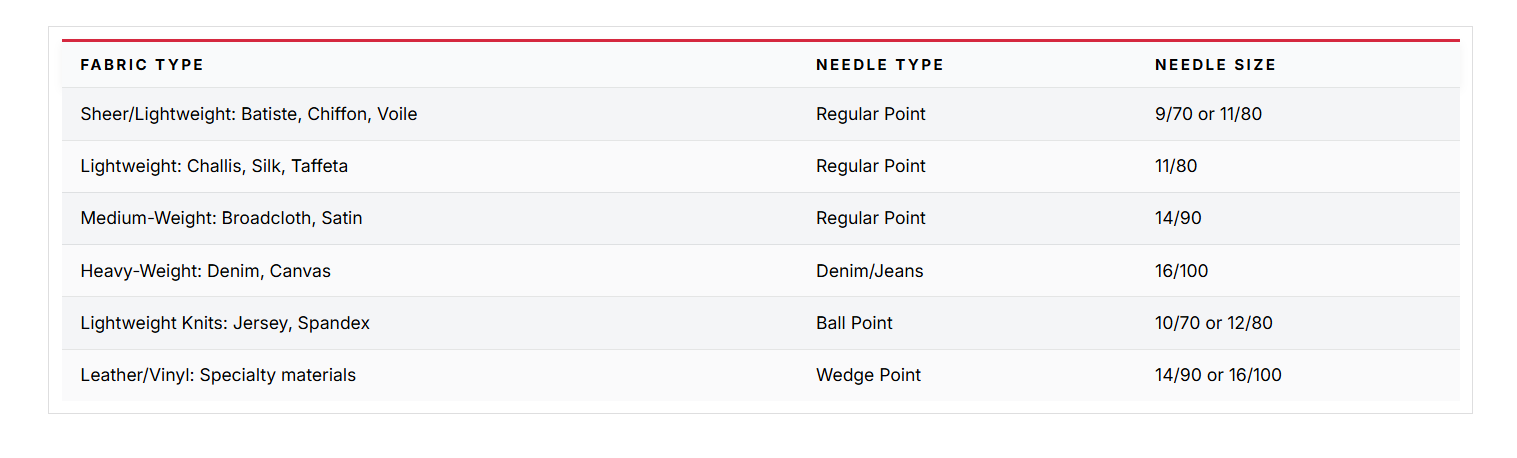Select the Leather/Vinyl Specialty materials cell

218,375
